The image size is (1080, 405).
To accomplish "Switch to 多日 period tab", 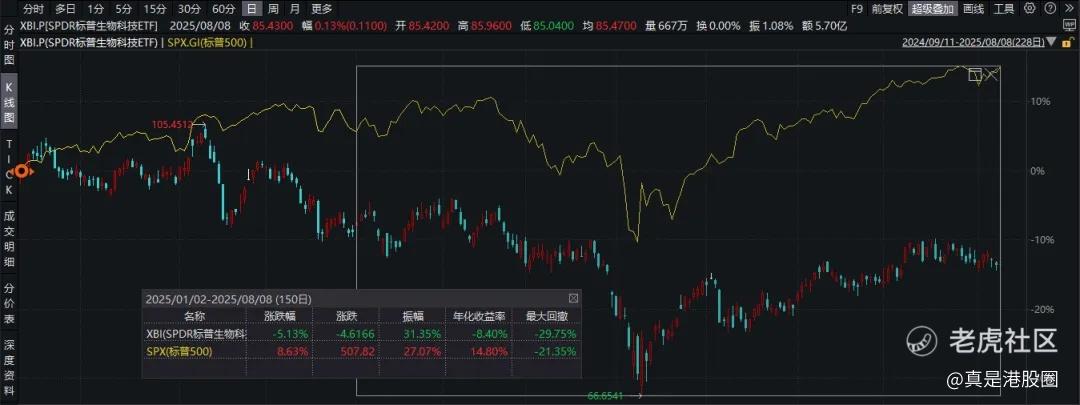I will point(66,9).
